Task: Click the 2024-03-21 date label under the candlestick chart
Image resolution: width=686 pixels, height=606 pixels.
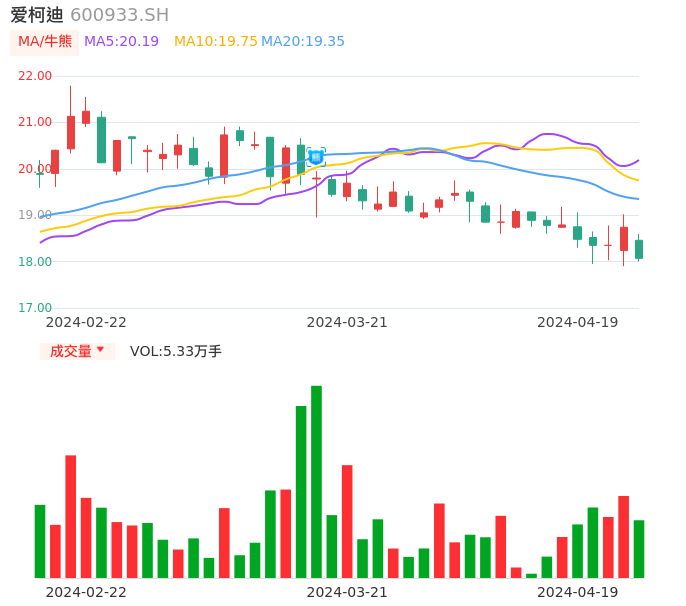Action: click(x=346, y=322)
